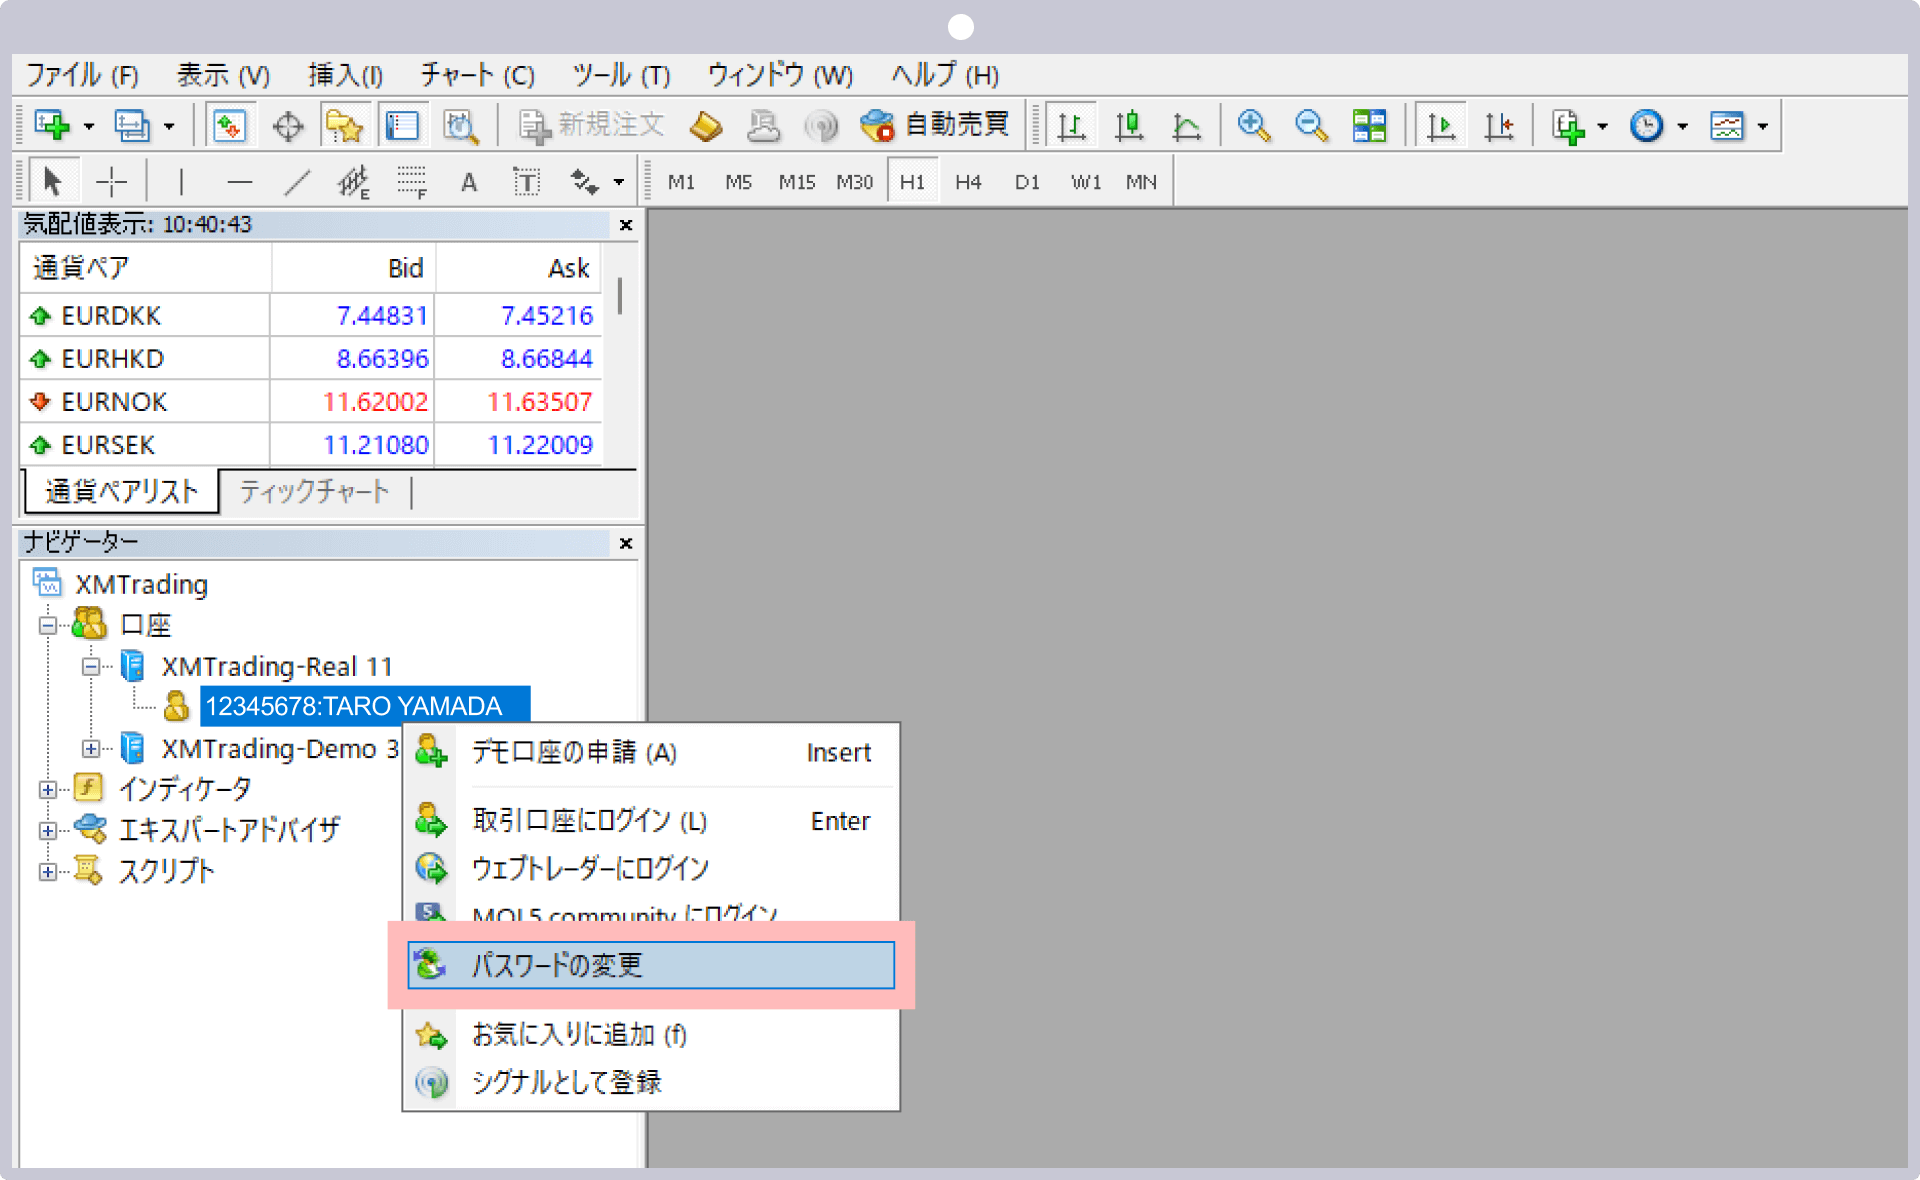
Task: Open the MetaEditor yellow book icon
Action: 706,126
